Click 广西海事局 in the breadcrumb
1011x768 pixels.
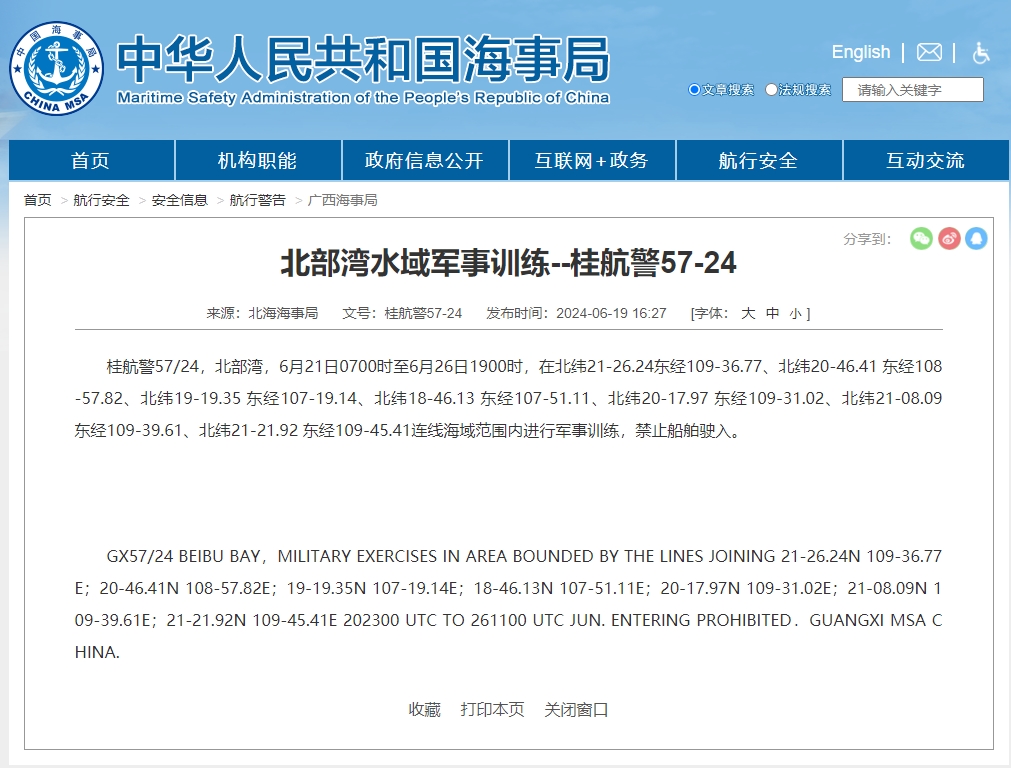(343, 200)
